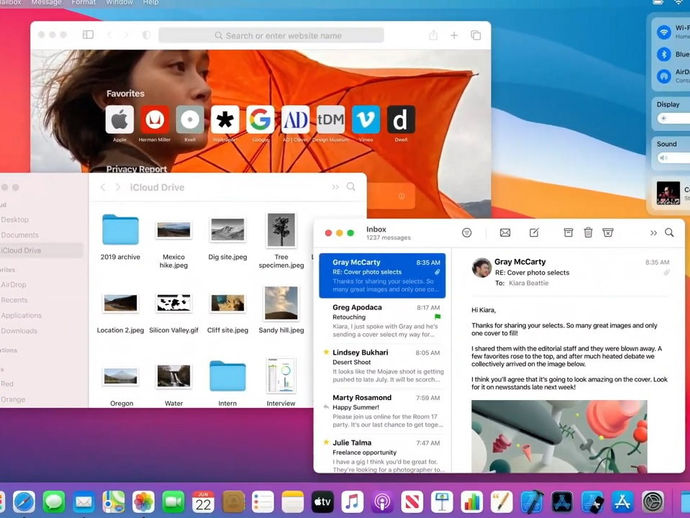Viewport: 690px width, 518px height.
Task: Click Safari privacy shield icon
Action: pyautogui.click(x=147, y=35)
